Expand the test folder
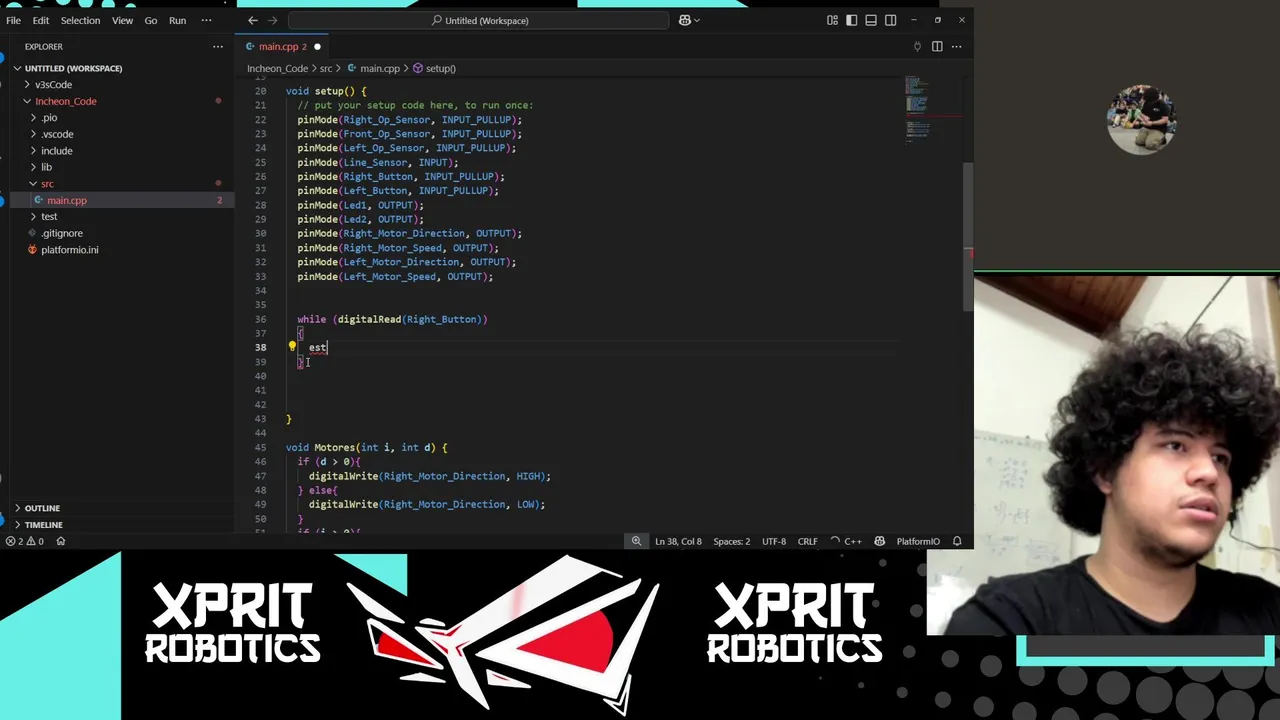This screenshot has height=720, width=1280. (x=49, y=216)
